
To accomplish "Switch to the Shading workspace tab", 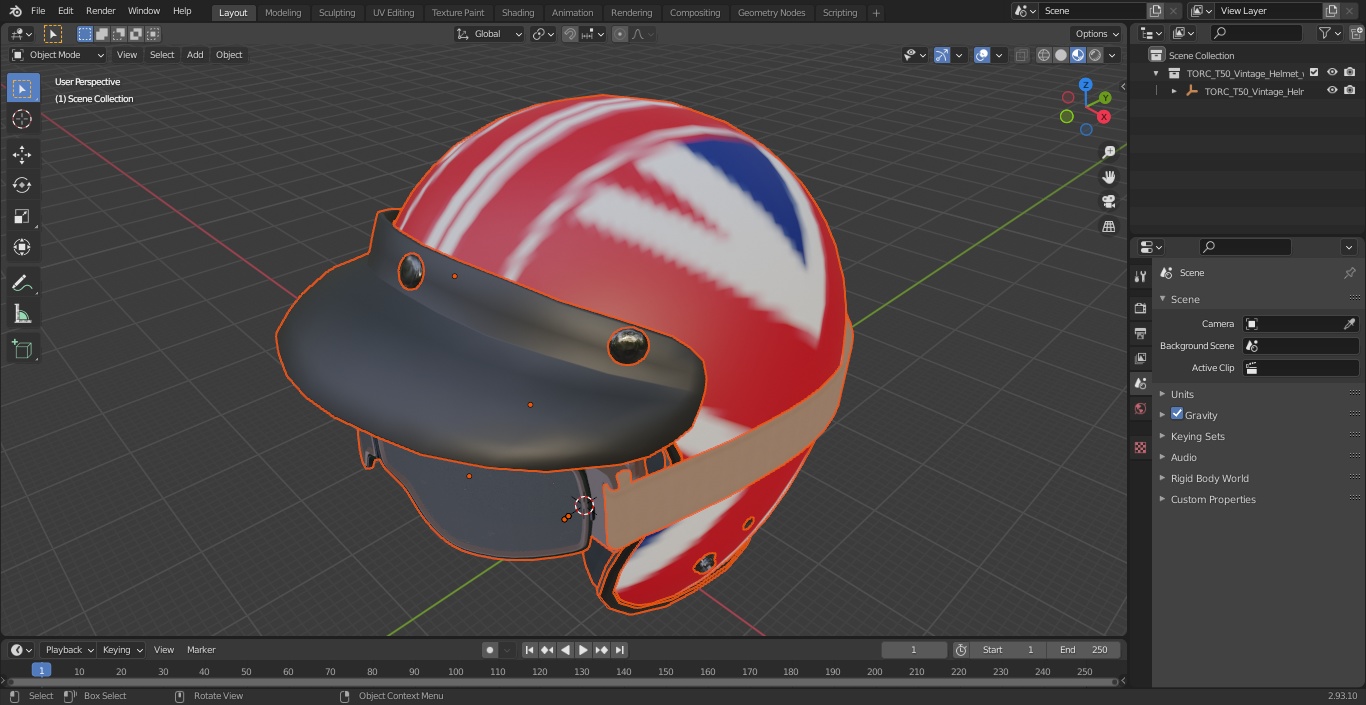I will (x=518, y=12).
